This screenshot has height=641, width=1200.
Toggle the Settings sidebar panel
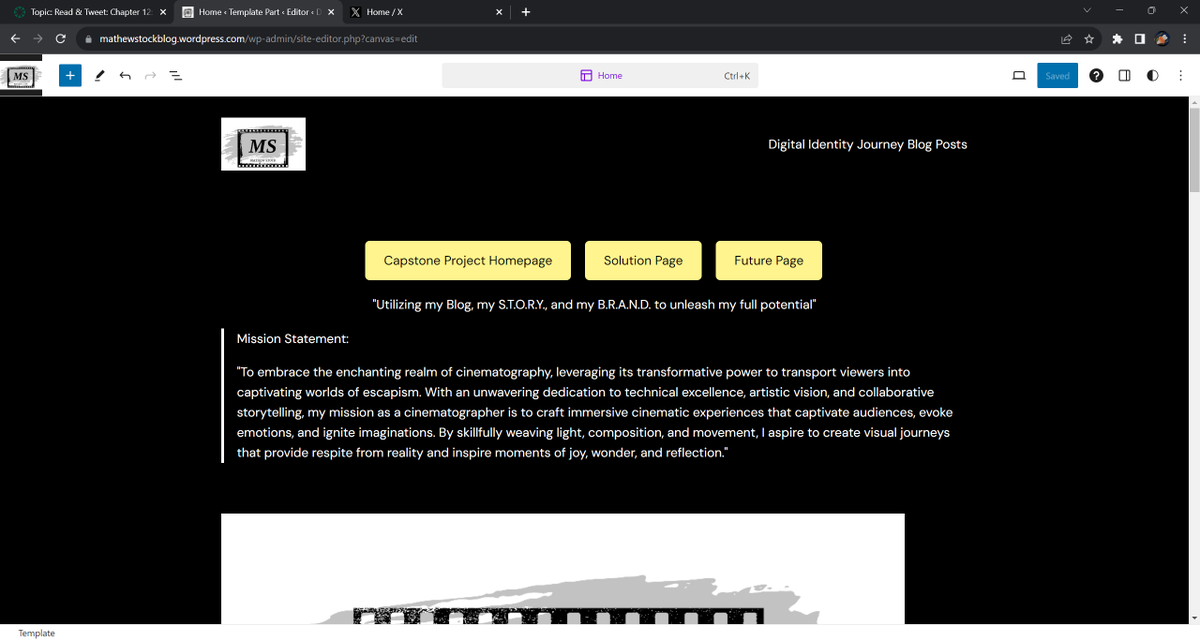pos(1124,75)
